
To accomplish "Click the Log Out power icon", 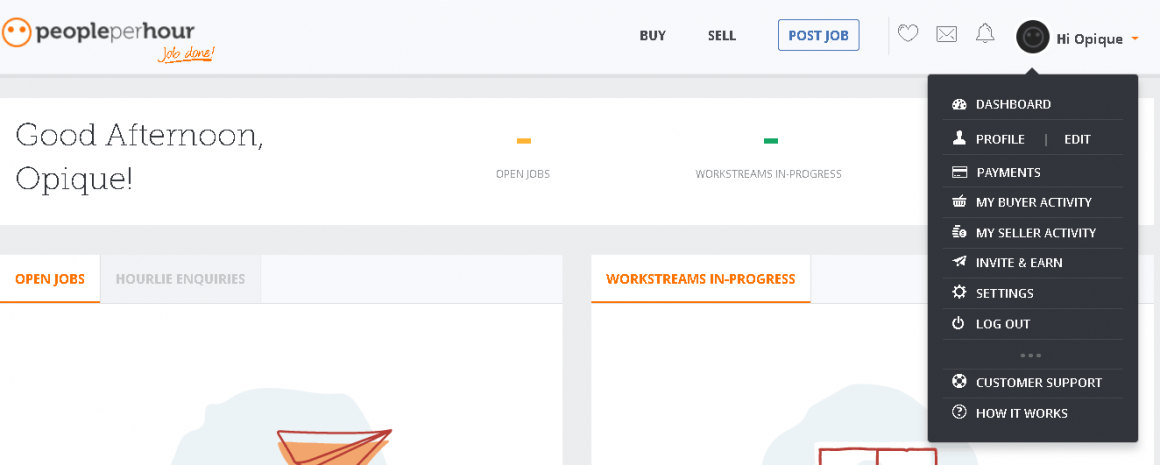I will pos(959,323).
